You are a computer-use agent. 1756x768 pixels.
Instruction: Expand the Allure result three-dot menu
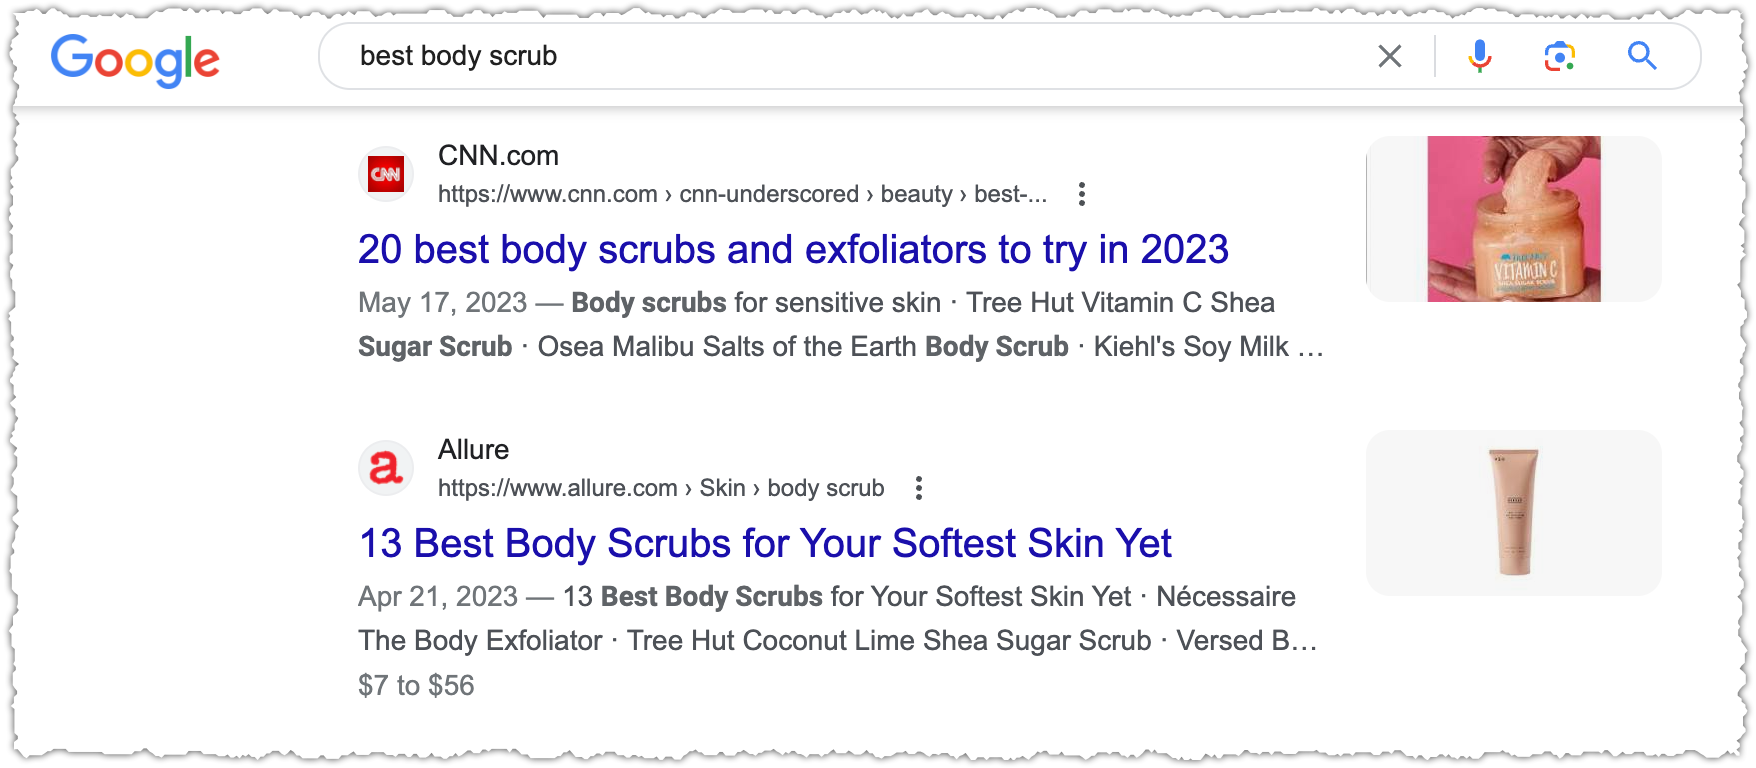918,488
